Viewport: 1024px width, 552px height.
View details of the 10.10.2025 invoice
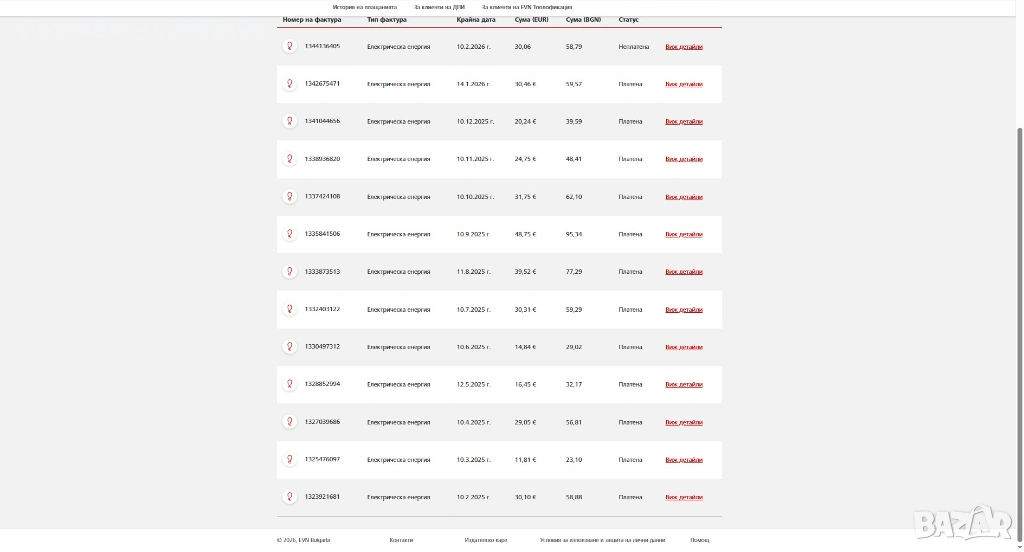pos(684,197)
